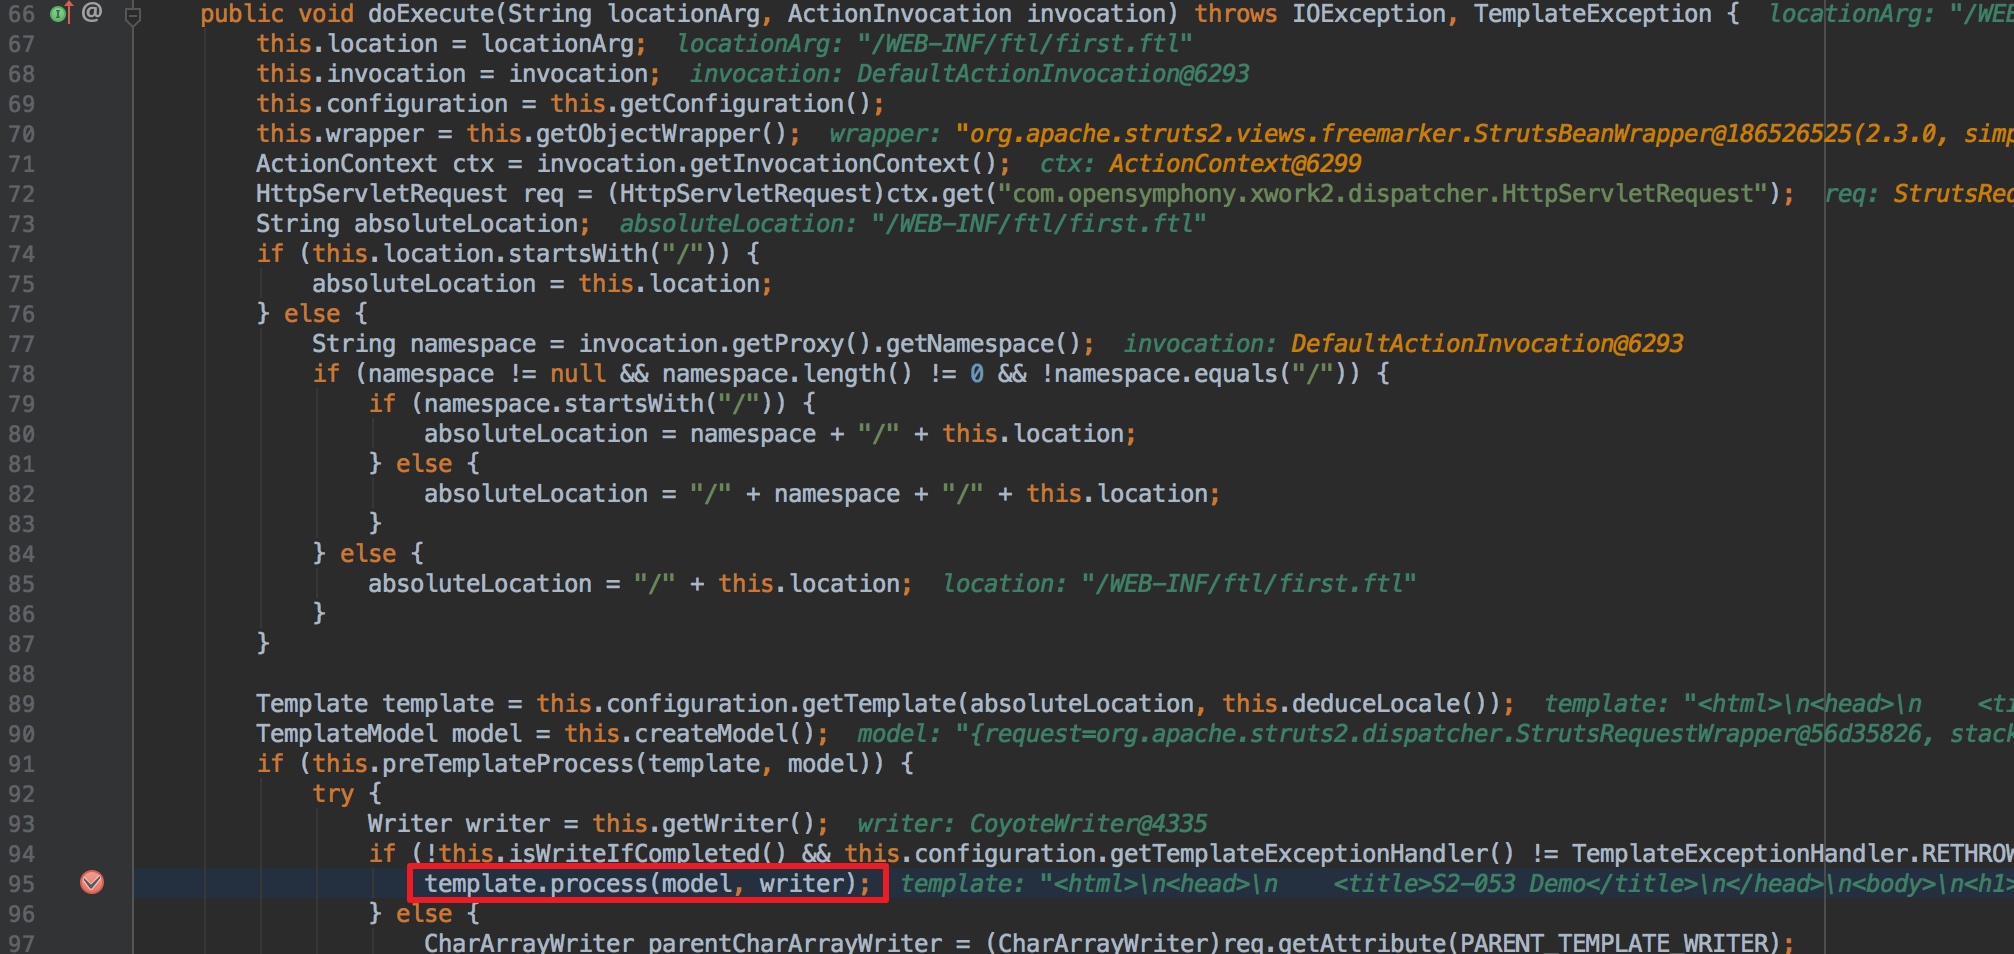Click the ActionInvocation parameter type on line 66
Viewport: 2014px width, 954px height.
[899, 14]
